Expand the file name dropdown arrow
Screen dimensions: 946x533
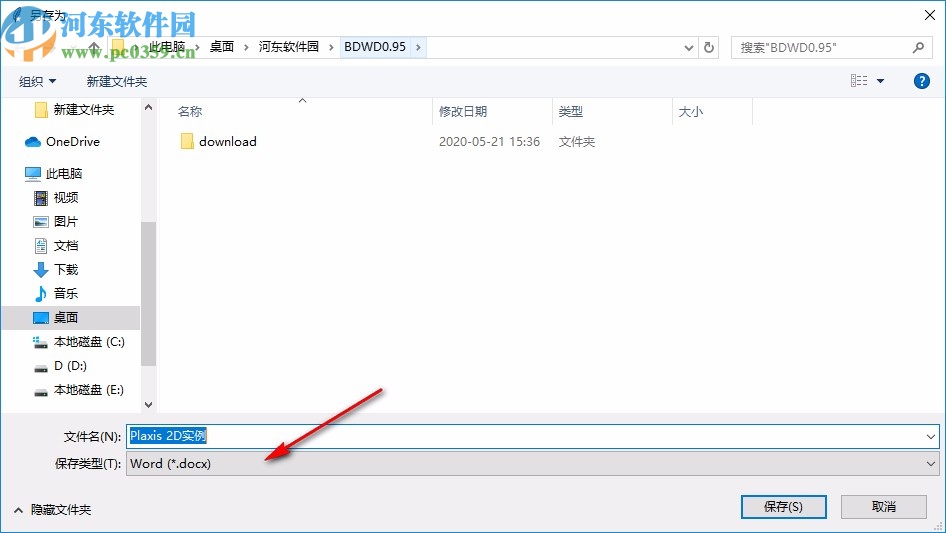click(x=930, y=436)
